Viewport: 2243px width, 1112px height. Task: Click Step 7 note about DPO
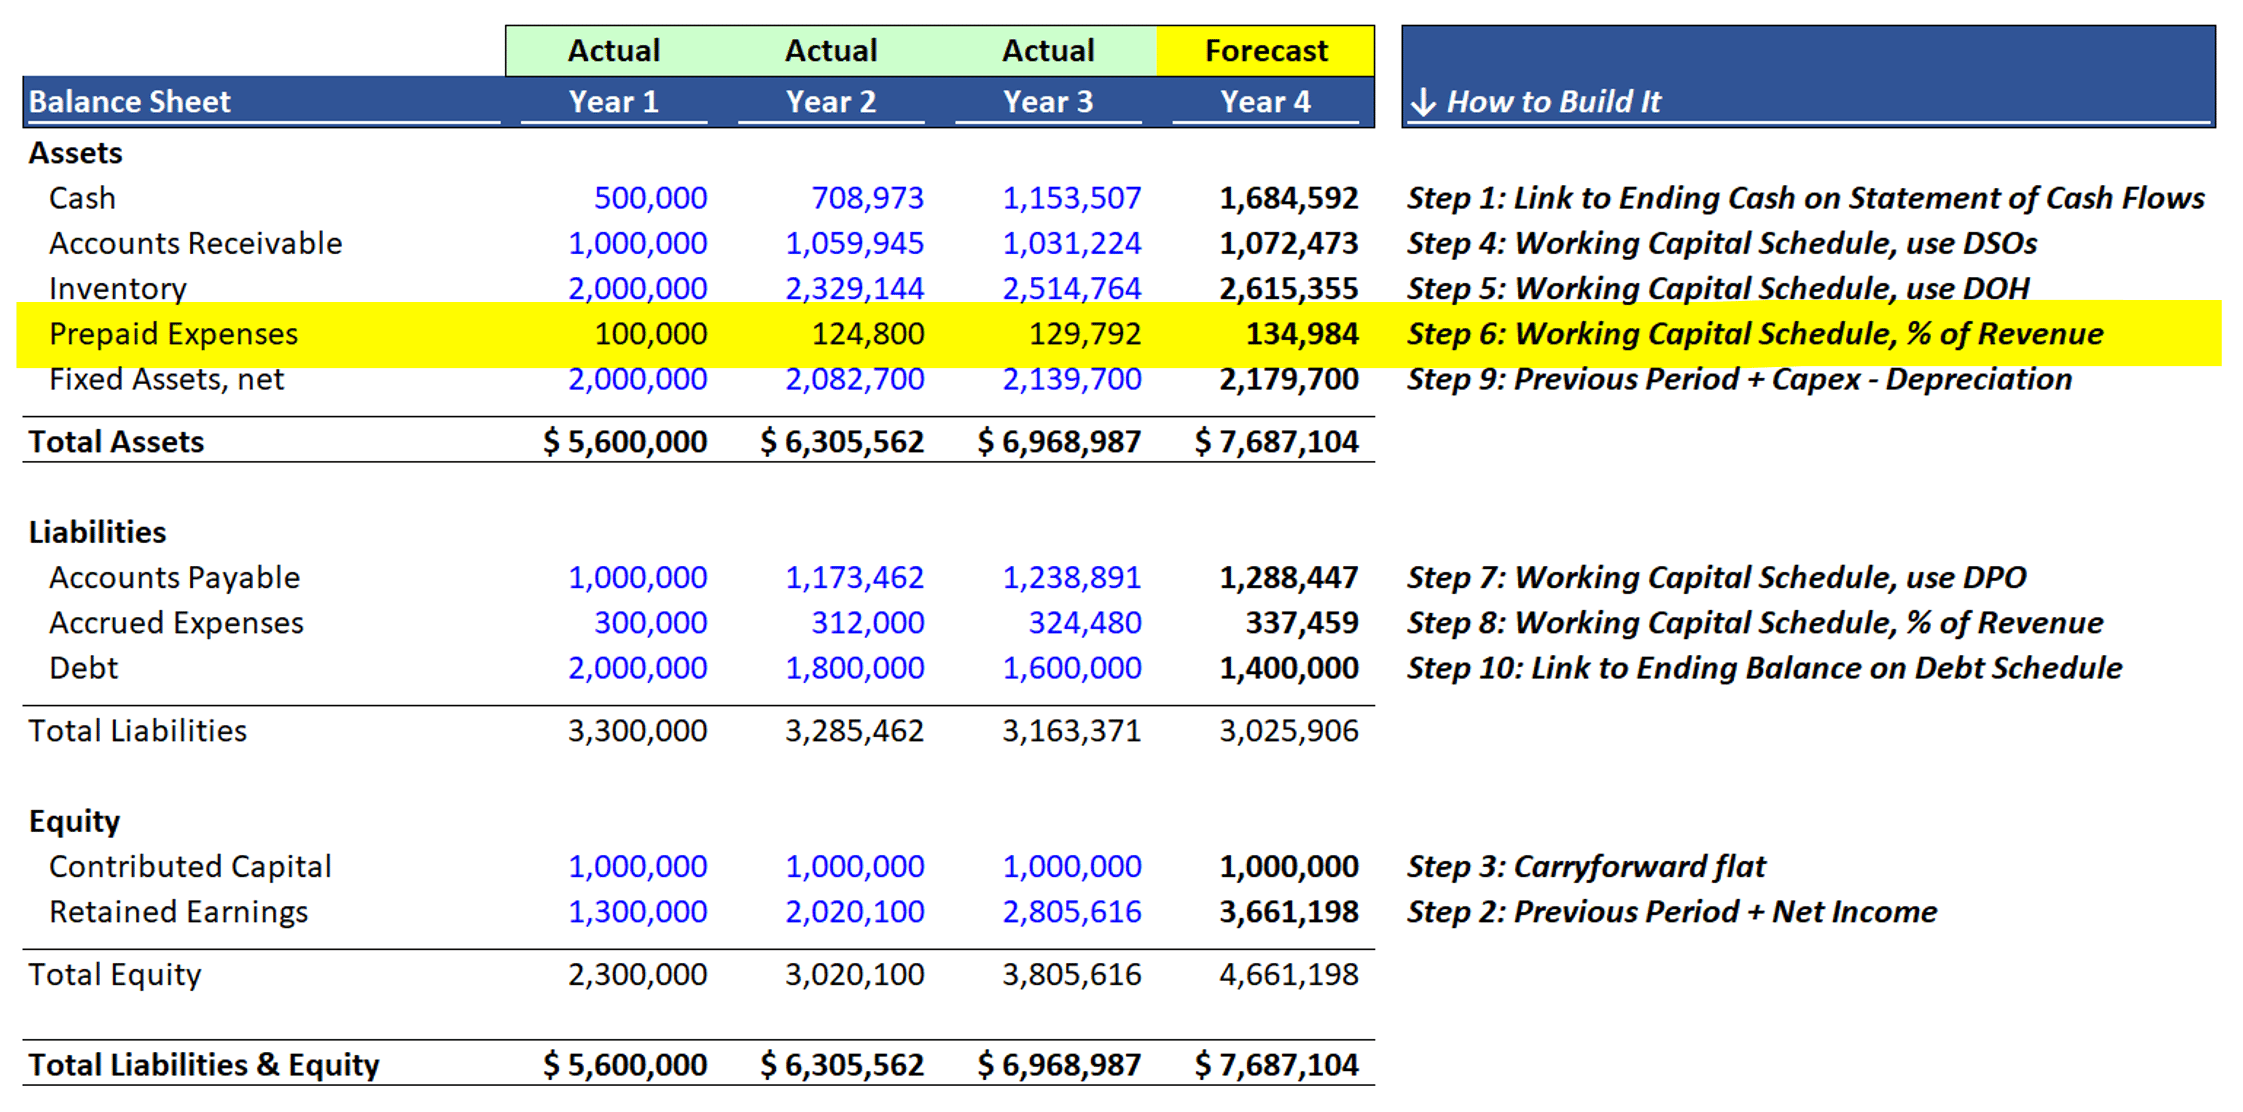click(1715, 577)
